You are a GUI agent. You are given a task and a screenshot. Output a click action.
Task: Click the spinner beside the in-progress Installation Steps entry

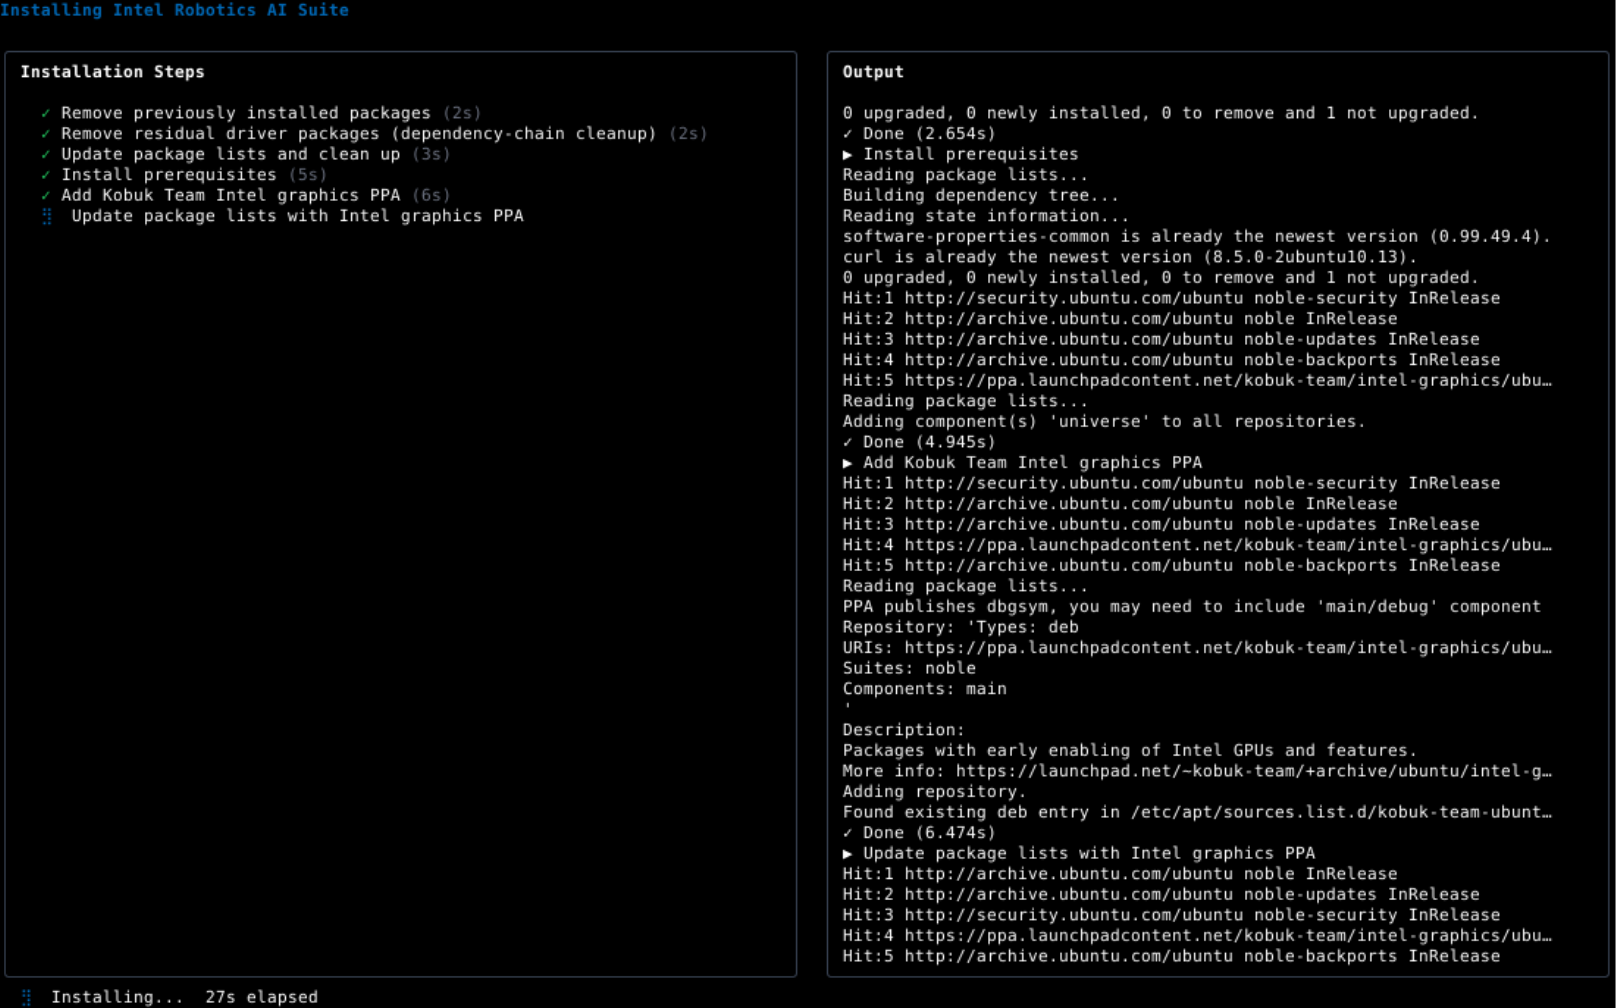point(47,216)
